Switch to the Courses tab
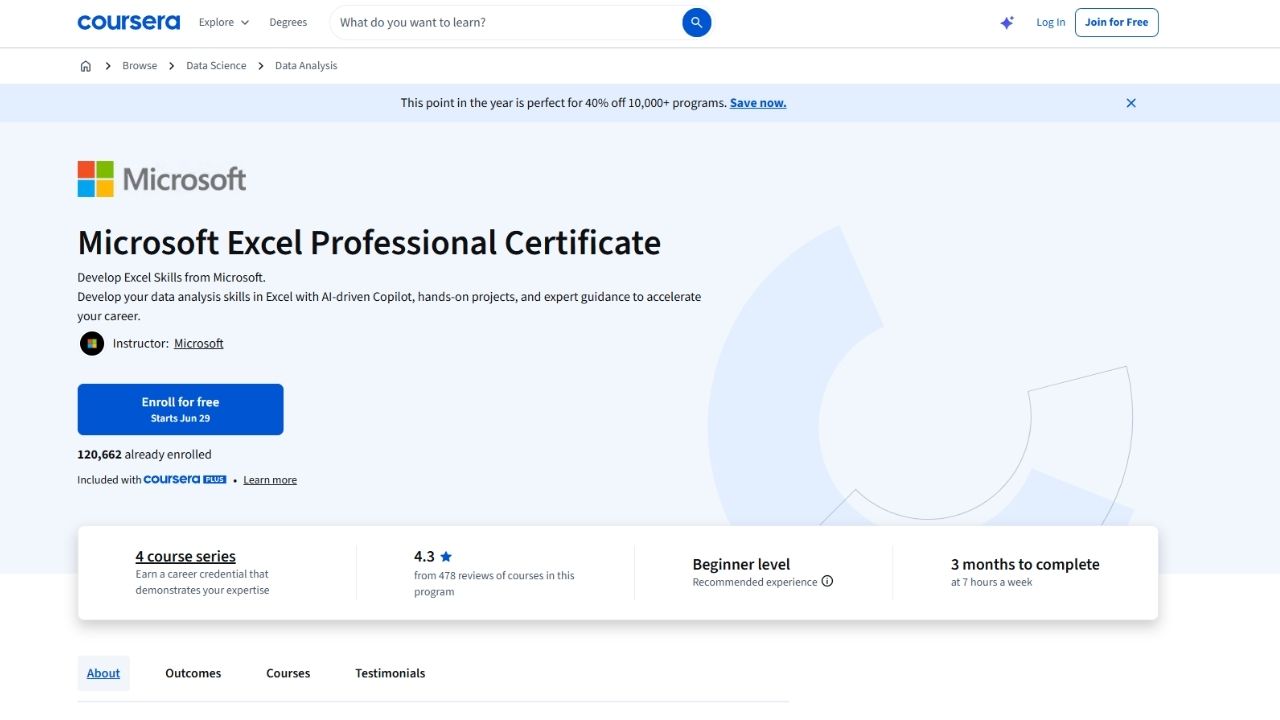 pos(288,673)
